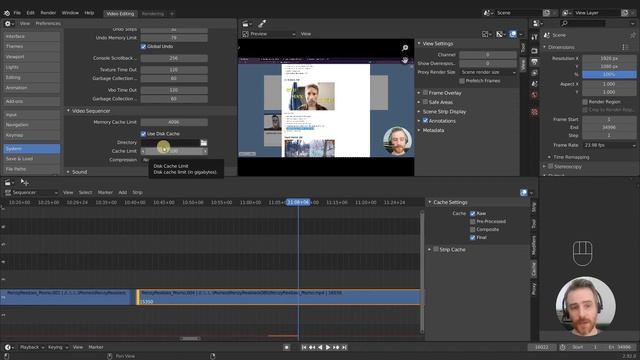Toggle sequencer overlays icon

(524, 193)
